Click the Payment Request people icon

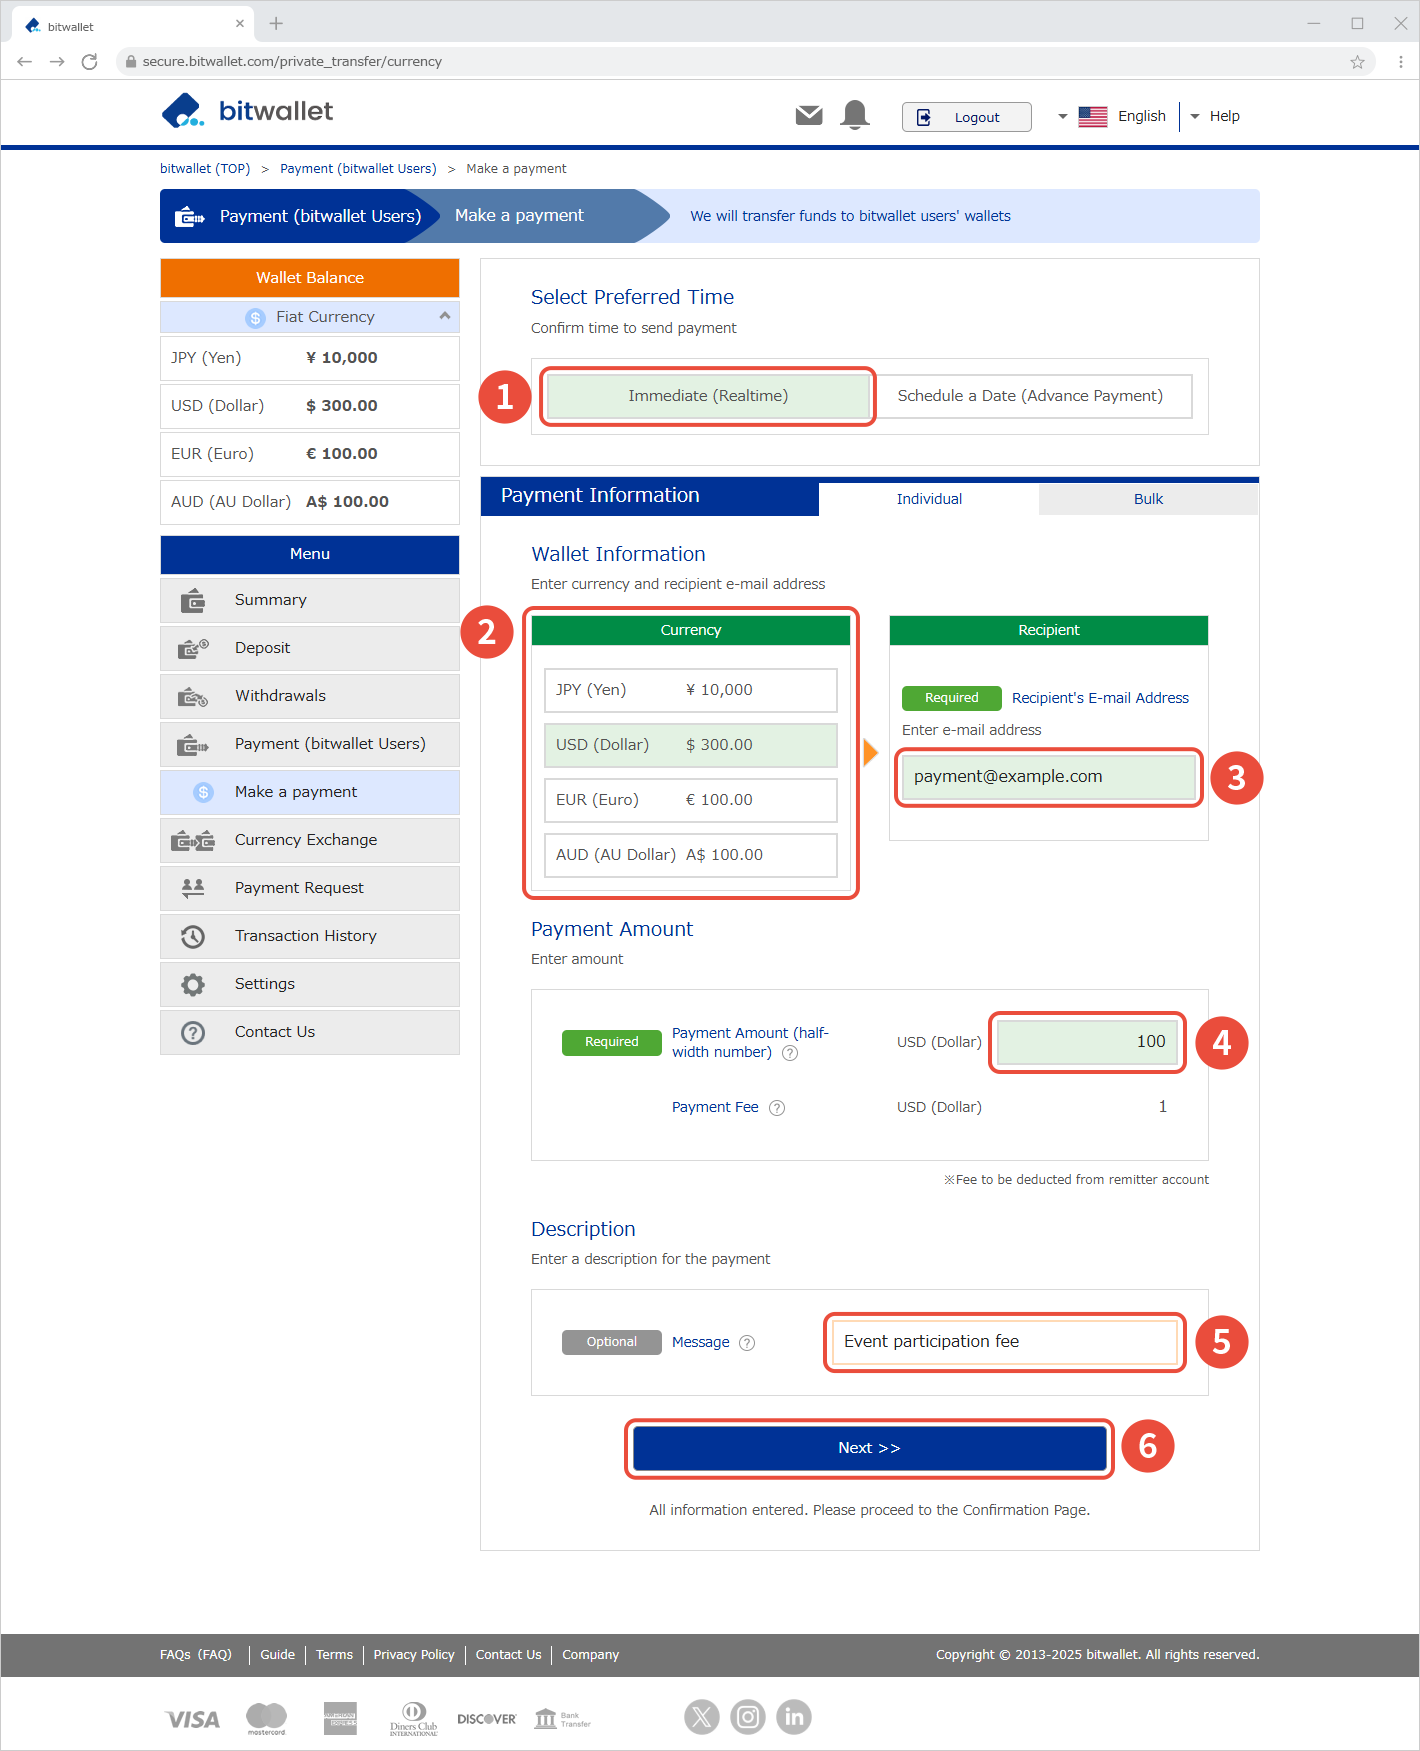tap(193, 887)
